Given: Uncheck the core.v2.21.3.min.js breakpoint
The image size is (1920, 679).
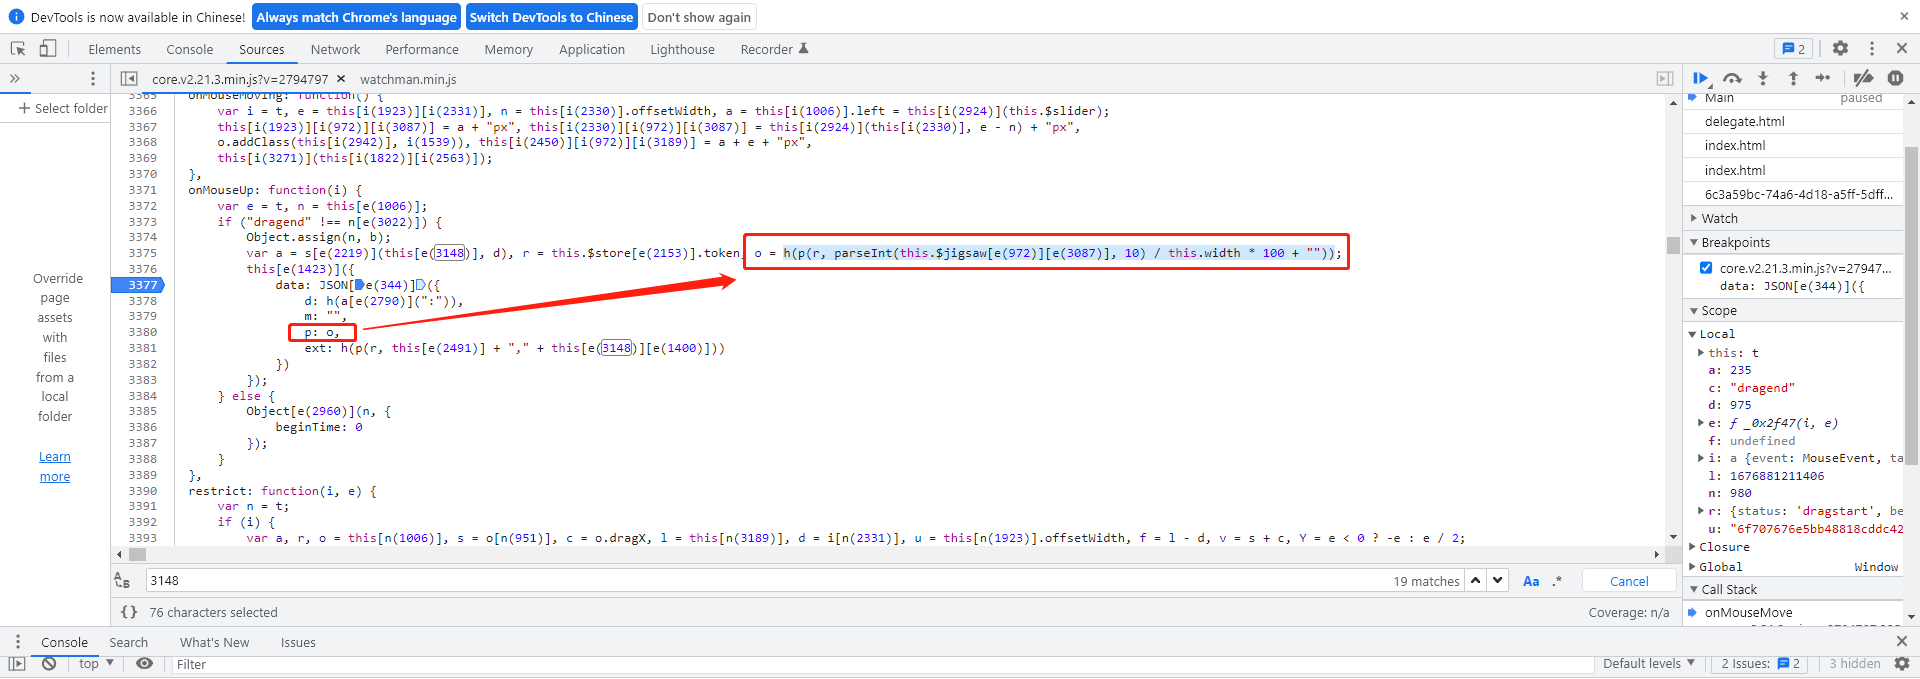Looking at the screenshot, I should [x=1706, y=268].
